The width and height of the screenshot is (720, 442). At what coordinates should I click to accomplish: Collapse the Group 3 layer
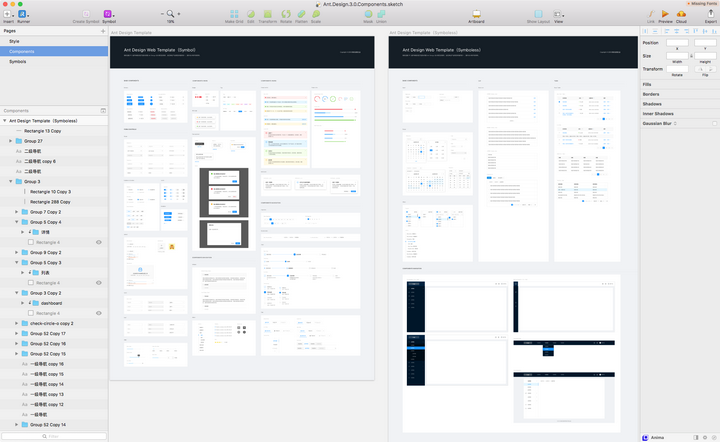[11, 181]
